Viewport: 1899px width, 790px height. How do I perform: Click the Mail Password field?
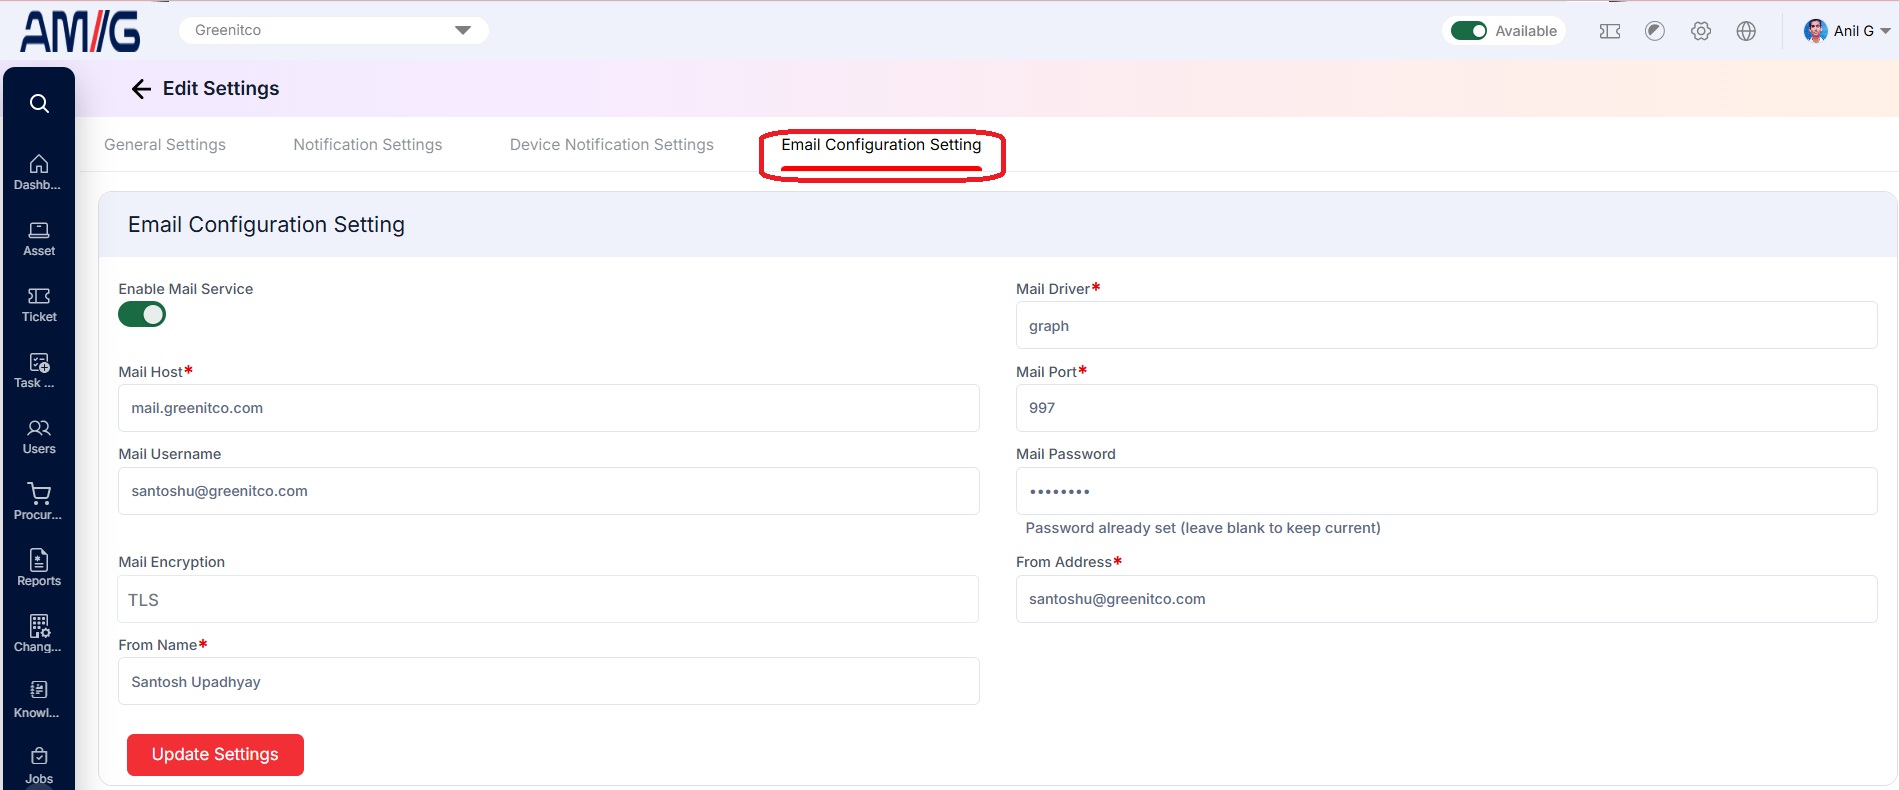click(1446, 491)
